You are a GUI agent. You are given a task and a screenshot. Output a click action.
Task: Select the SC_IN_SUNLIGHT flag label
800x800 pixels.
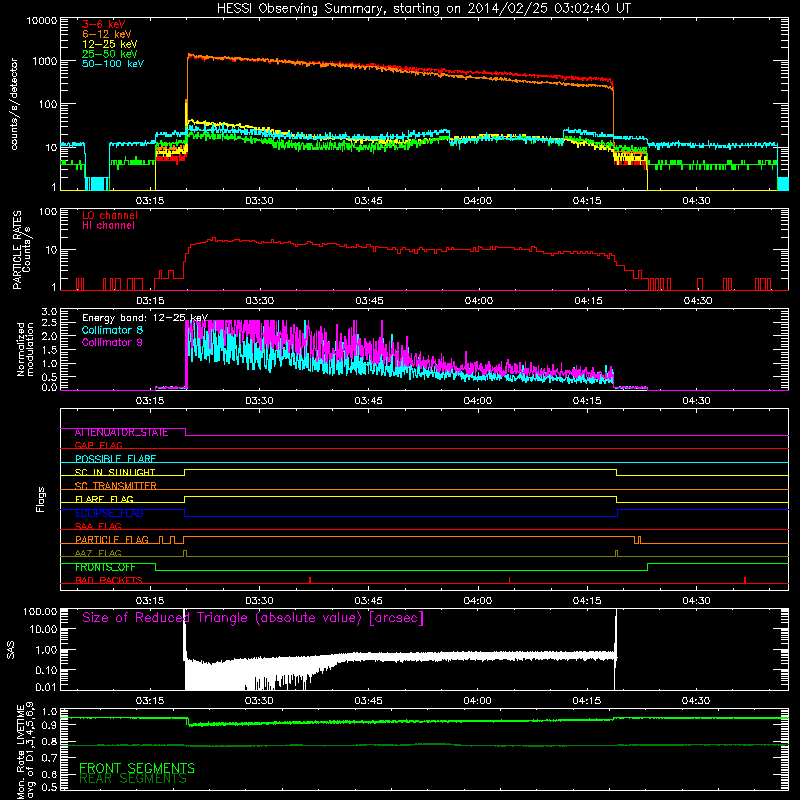[115, 472]
